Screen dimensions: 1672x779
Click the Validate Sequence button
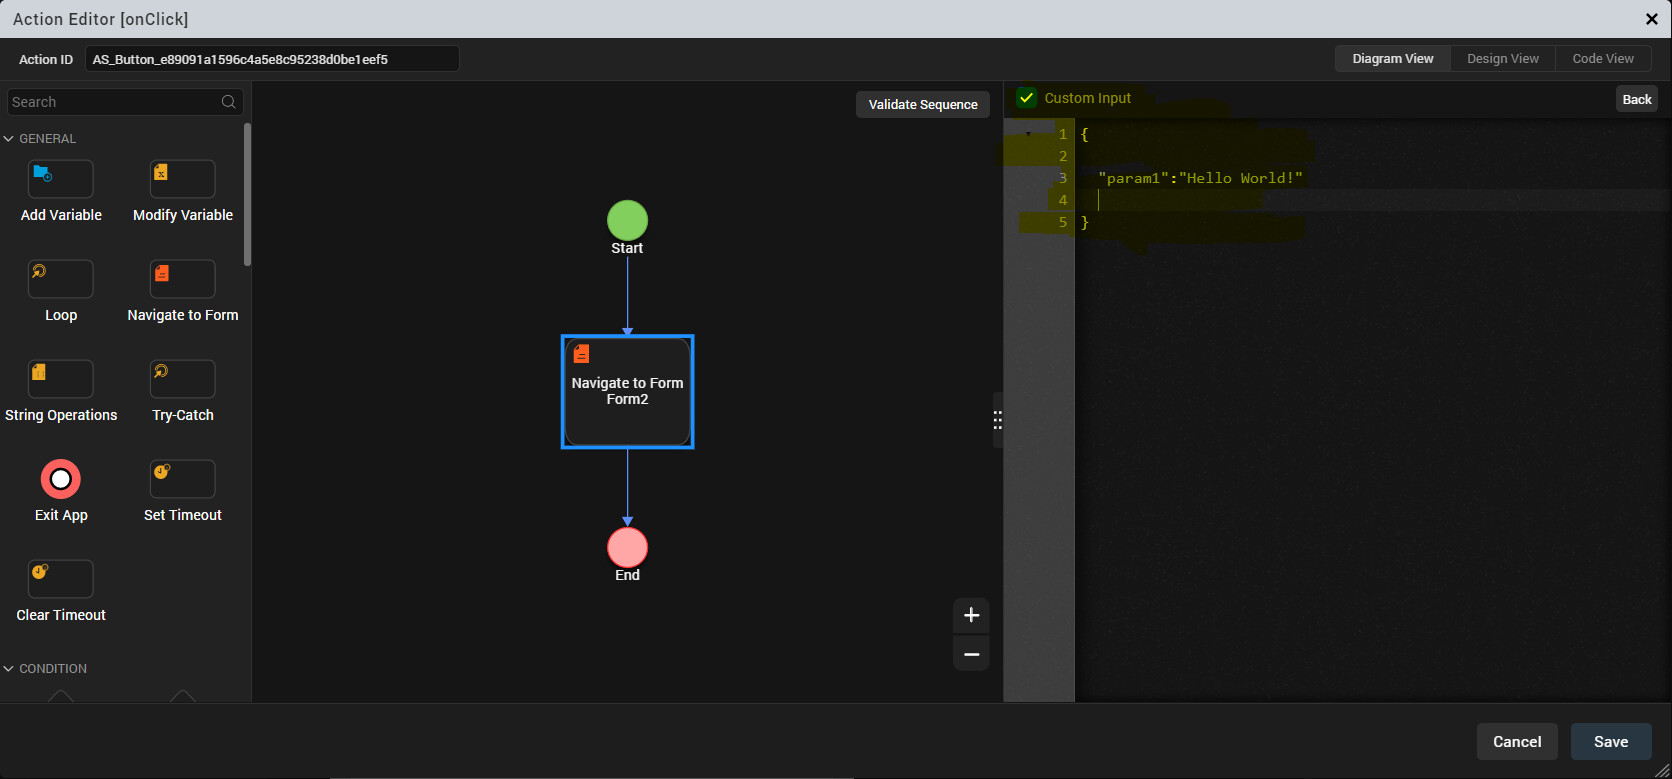(x=922, y=105)
